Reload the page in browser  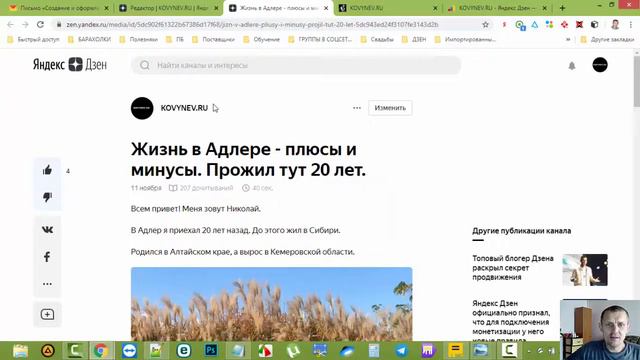[40, 24]
